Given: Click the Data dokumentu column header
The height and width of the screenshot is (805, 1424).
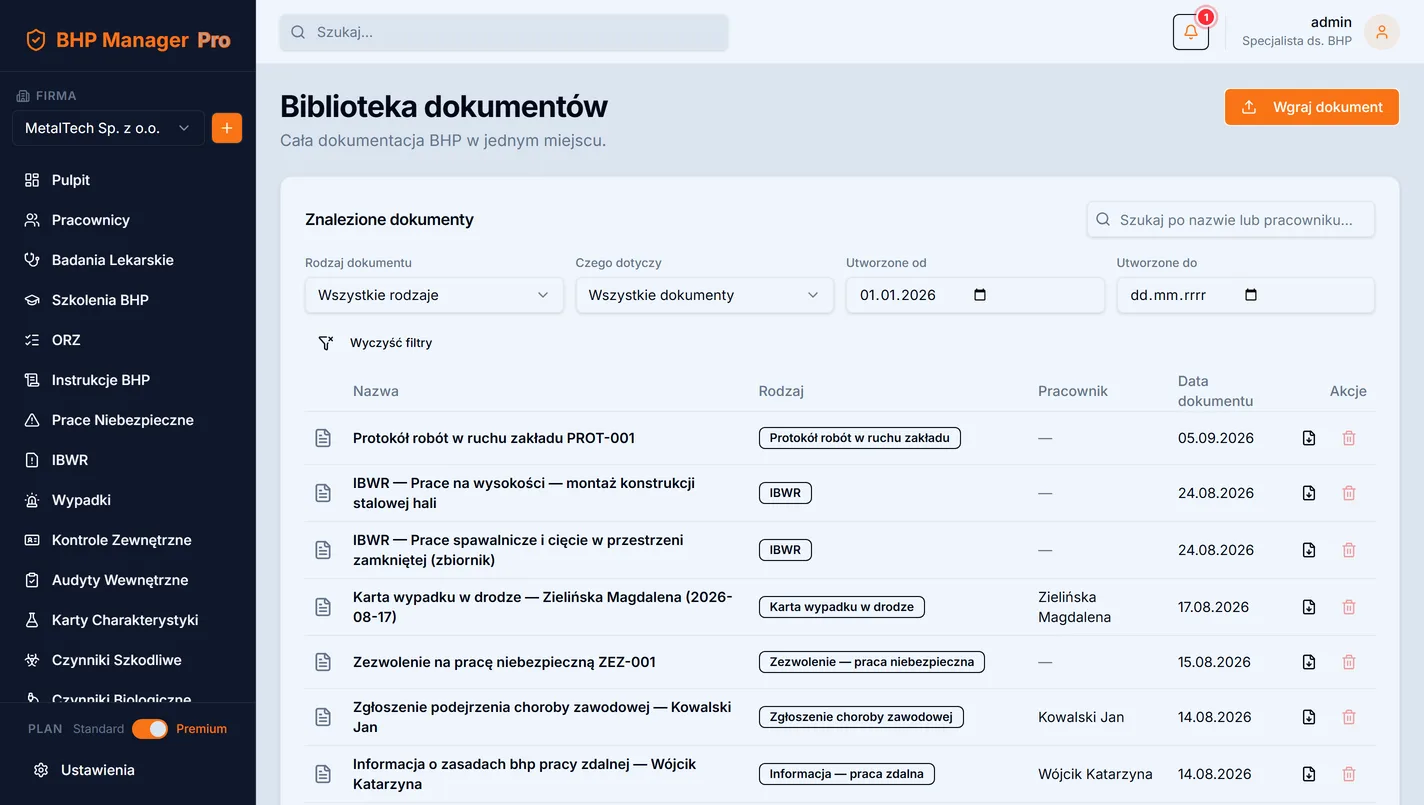Looking at the screenshot, I should point(1215,391).
